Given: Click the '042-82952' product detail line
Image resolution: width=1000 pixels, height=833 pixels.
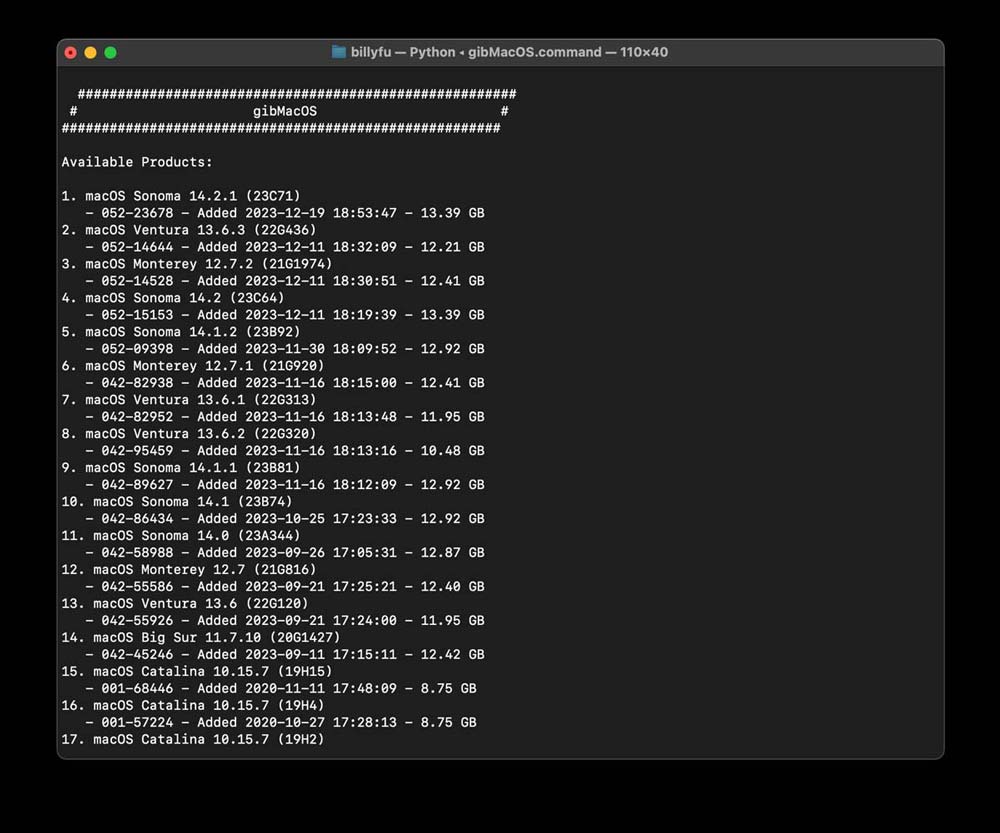Looking at the screenshot, I should [x=284, y=417].
